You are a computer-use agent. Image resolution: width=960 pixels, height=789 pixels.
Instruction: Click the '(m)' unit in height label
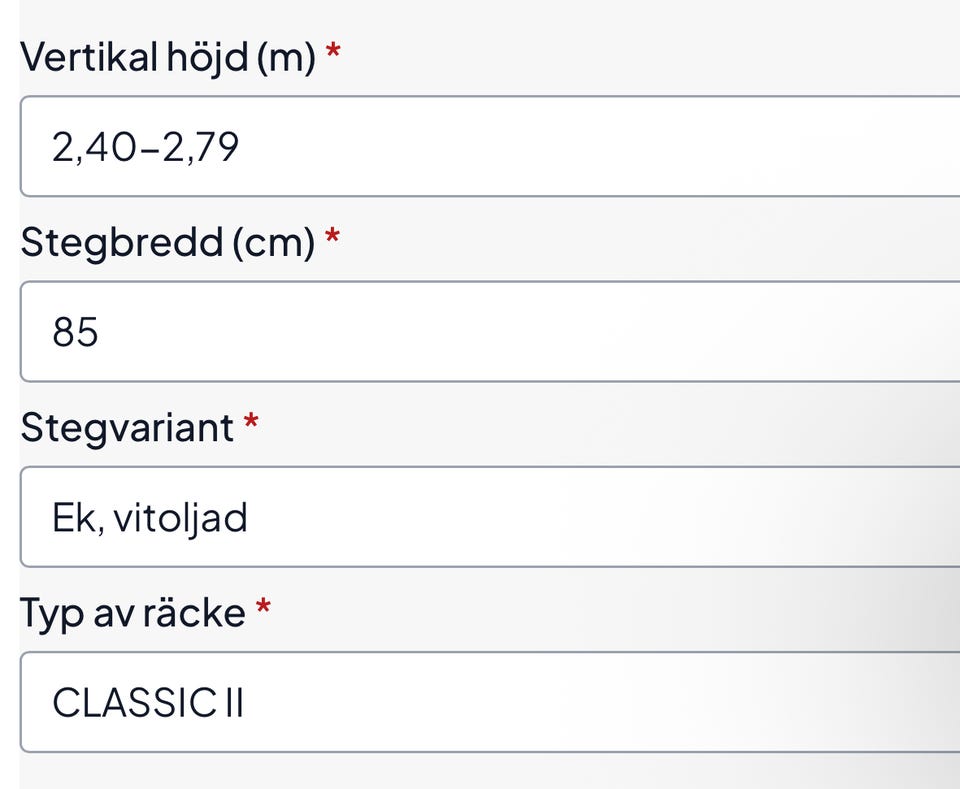click(x=286, y=58)
